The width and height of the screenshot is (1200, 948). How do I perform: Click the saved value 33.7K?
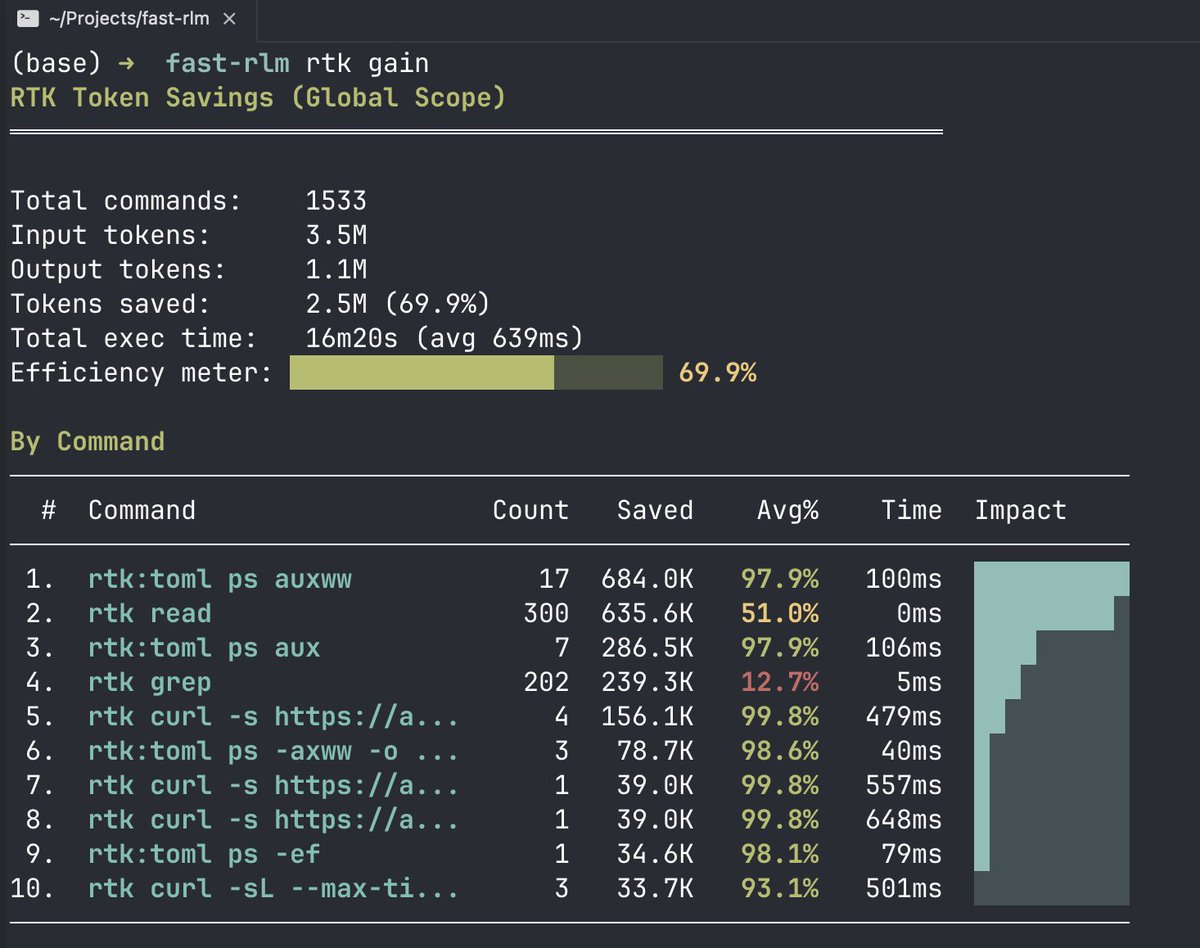coord(655,888)
